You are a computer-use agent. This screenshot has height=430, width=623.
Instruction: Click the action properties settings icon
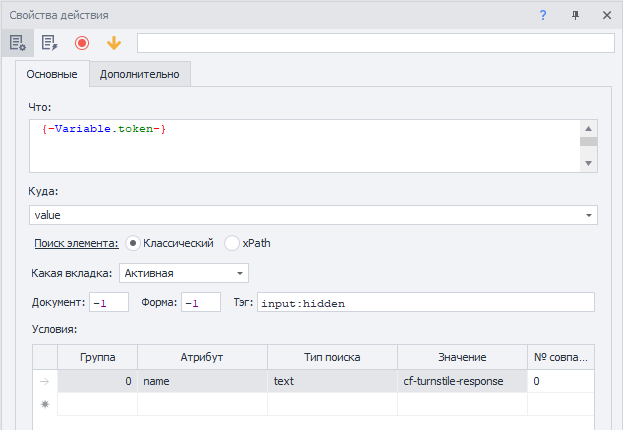[x=17, y=43]
